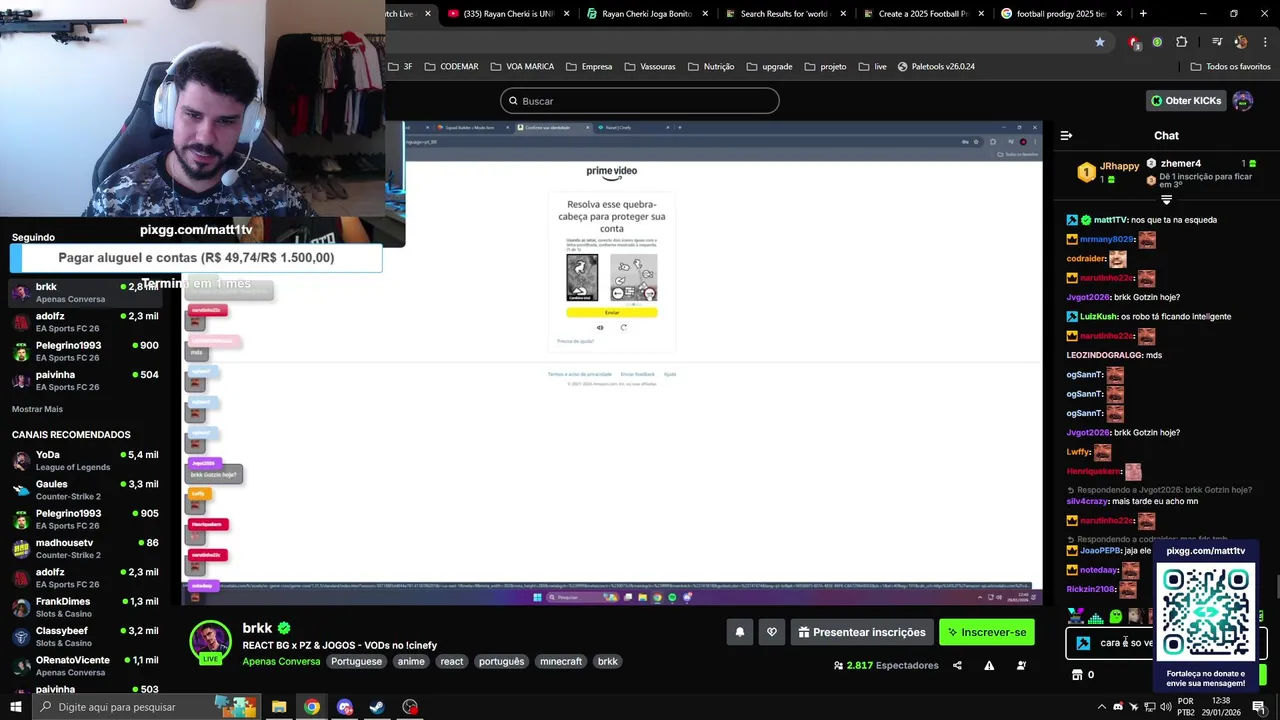Click the broken heart unfollow icon
1280x720 pixels.
772,632
